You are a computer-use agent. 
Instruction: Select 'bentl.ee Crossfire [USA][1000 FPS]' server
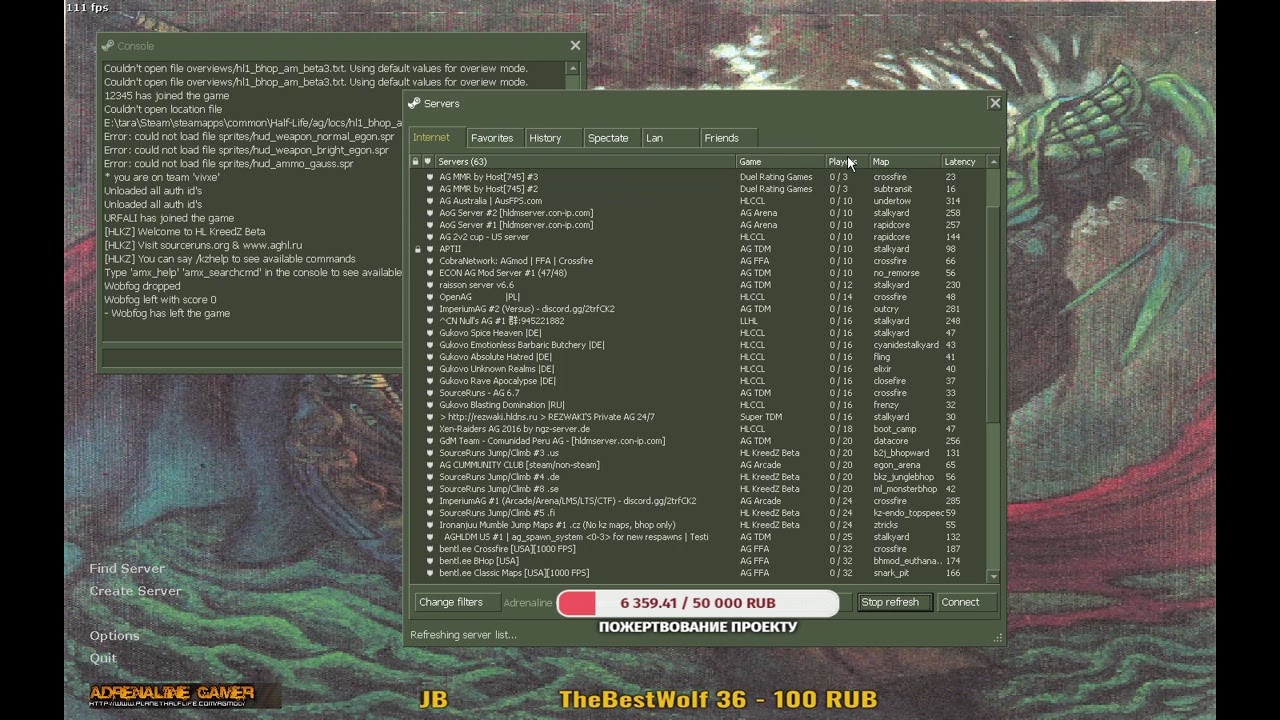pos(700,549)
